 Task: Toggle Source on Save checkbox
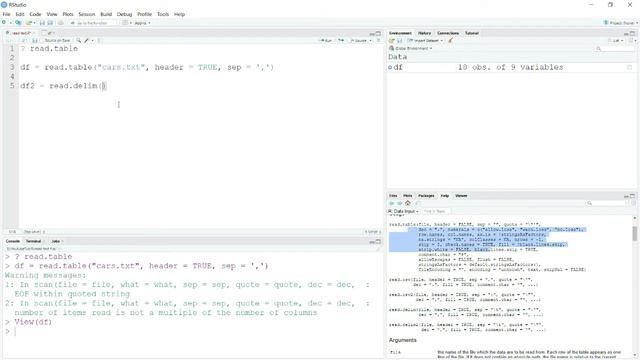pyautogui.click(x=54, y=40)
